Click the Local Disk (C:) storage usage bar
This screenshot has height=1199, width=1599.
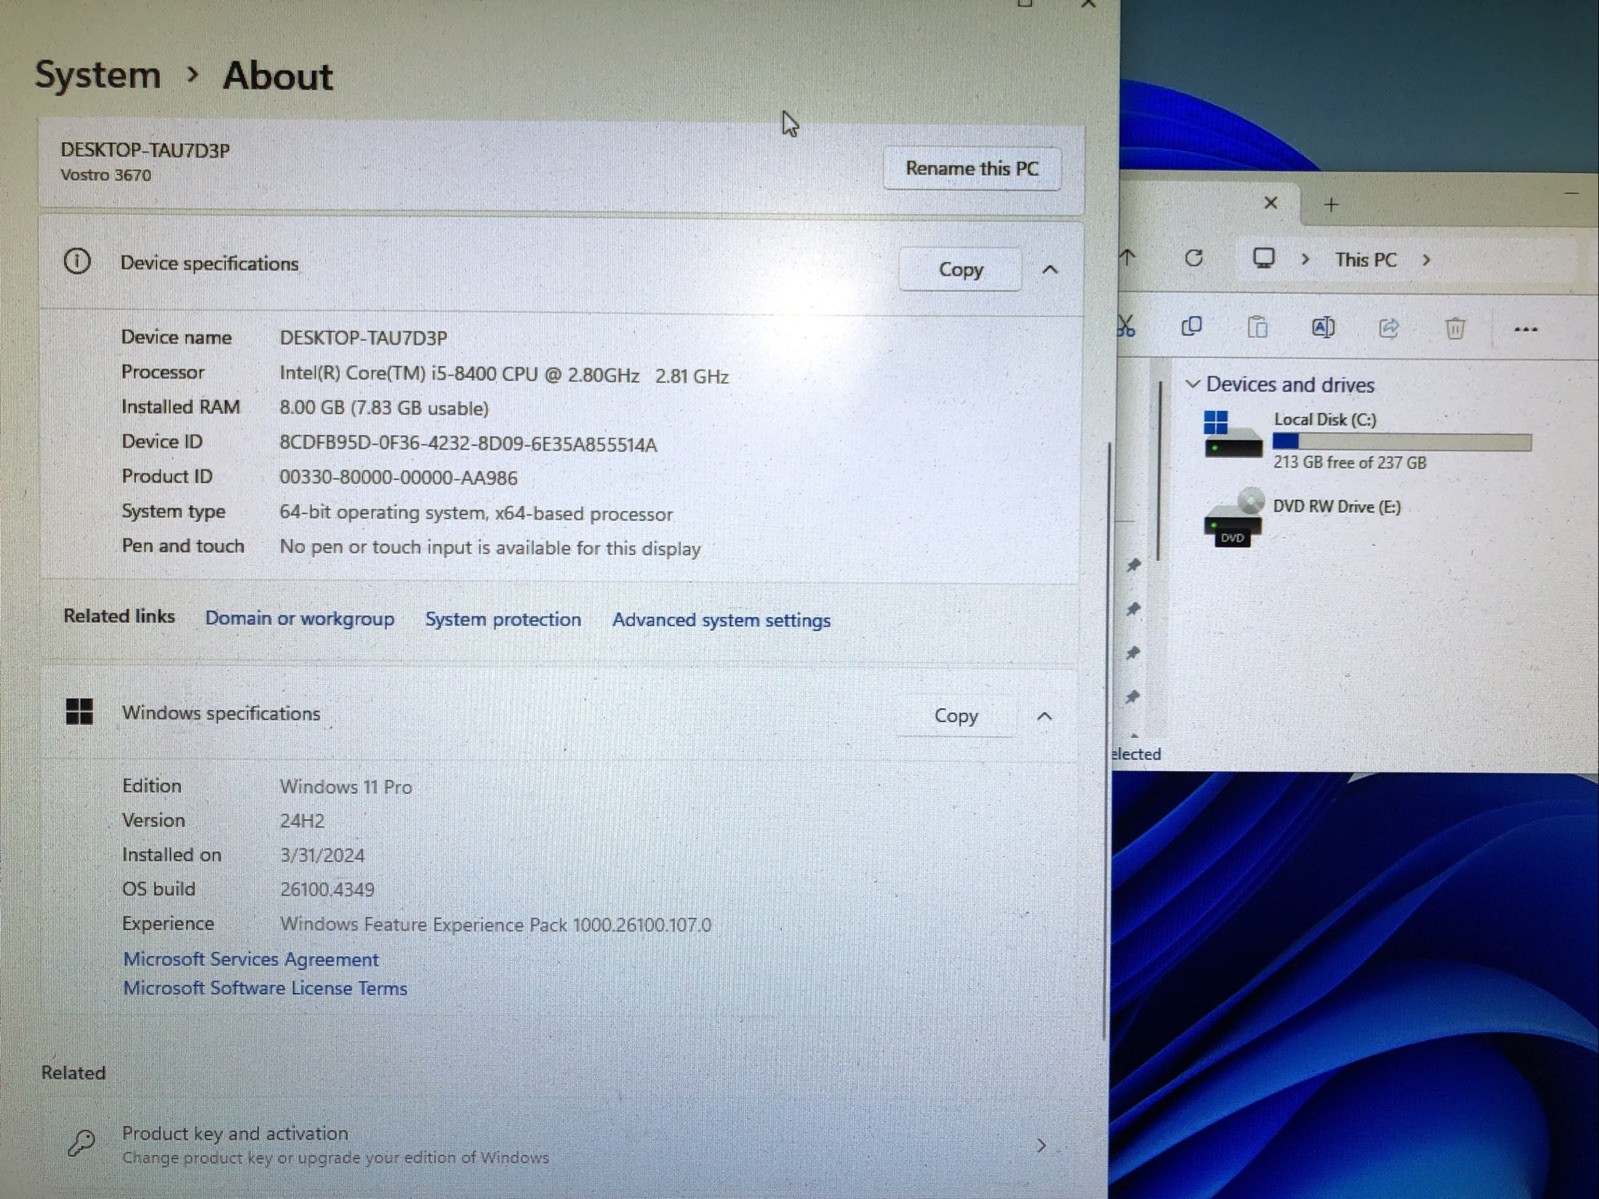1402,441
